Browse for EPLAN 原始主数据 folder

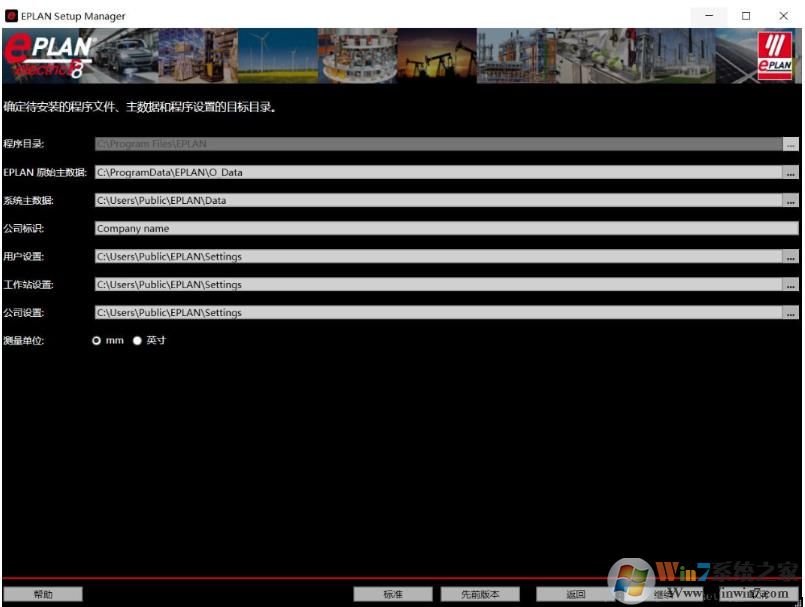[x=791, y=173]
